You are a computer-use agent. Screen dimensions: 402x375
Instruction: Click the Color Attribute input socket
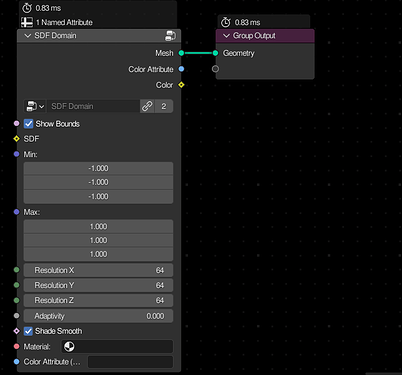pyautogui.click(x=17, y=362)
